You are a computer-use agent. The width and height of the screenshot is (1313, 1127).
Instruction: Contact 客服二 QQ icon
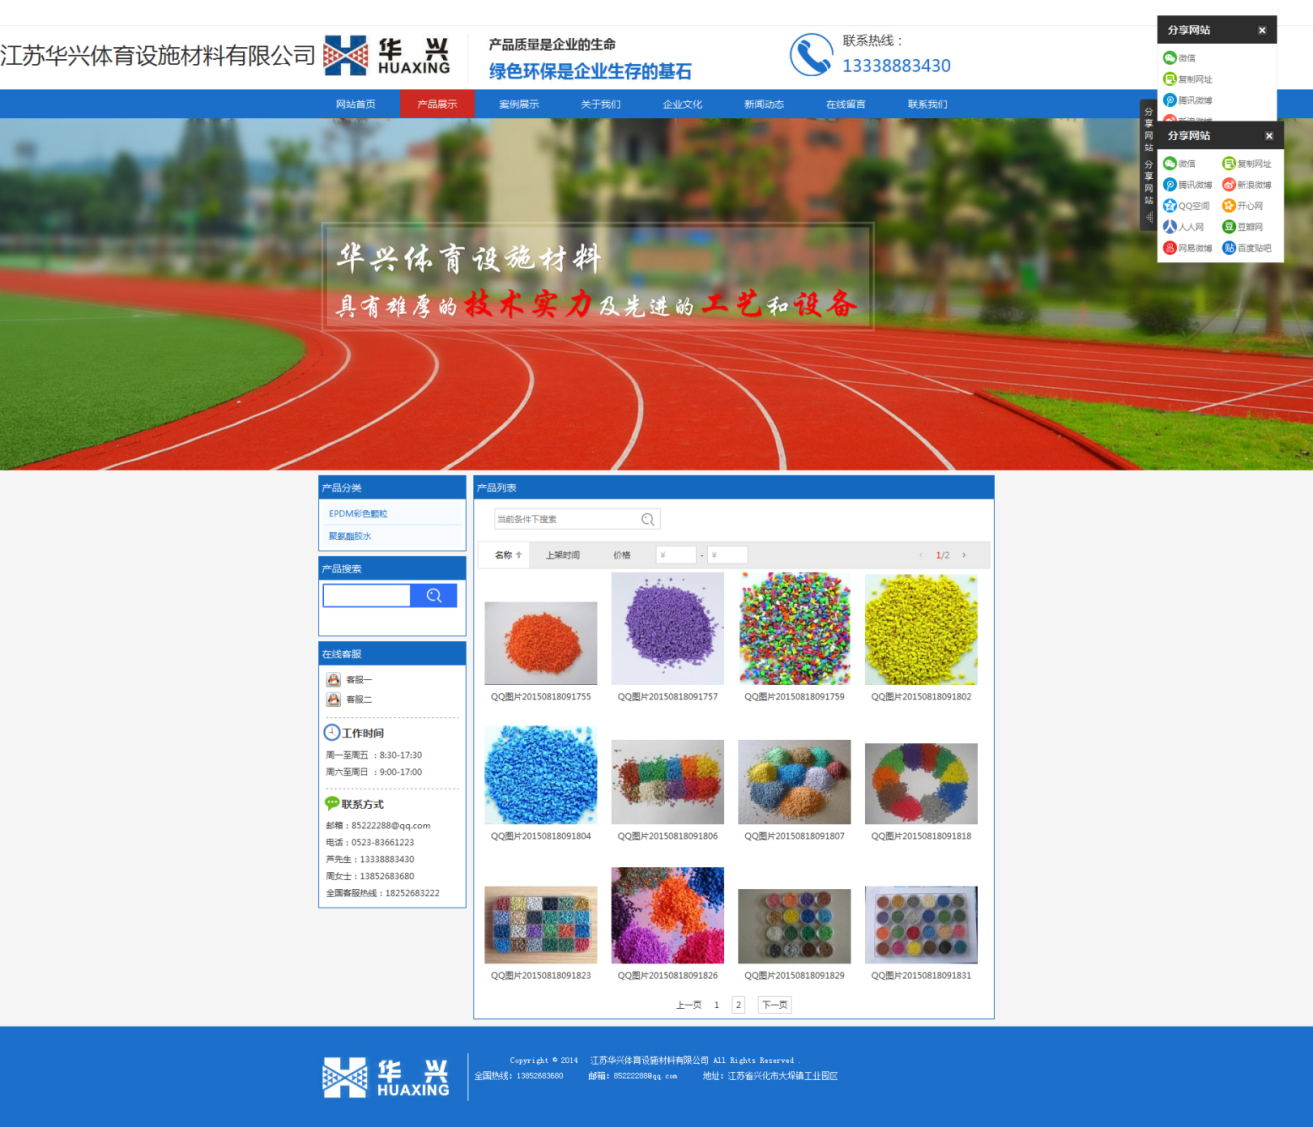pos(334,700)
